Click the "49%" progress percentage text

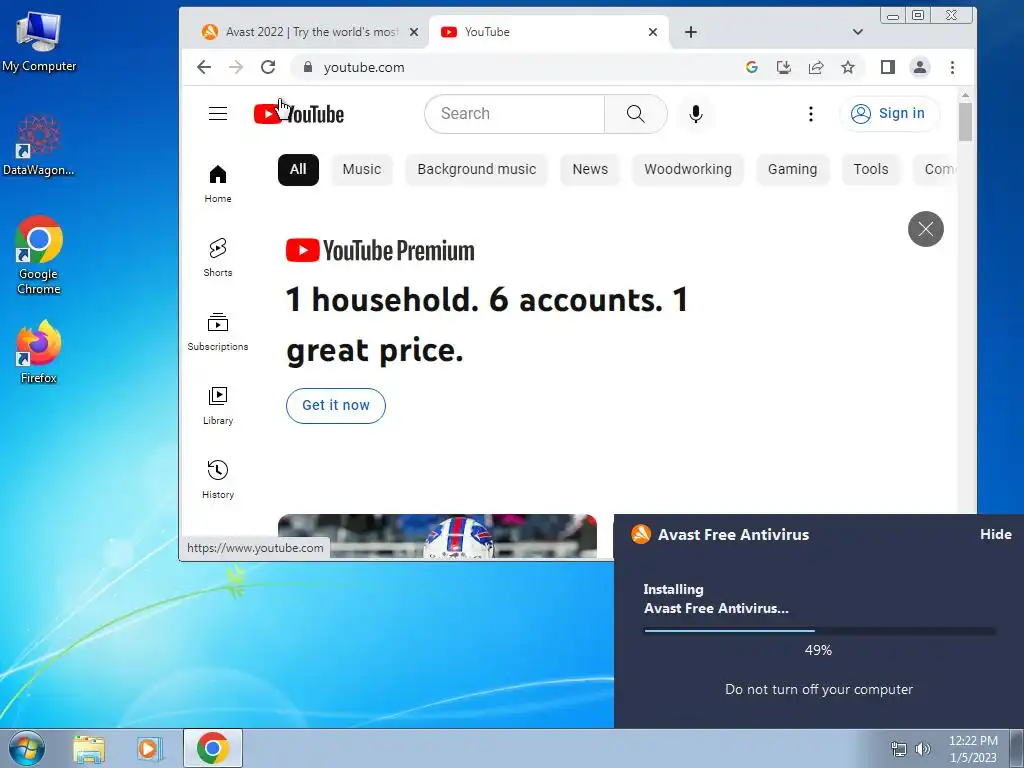(818, 650)
